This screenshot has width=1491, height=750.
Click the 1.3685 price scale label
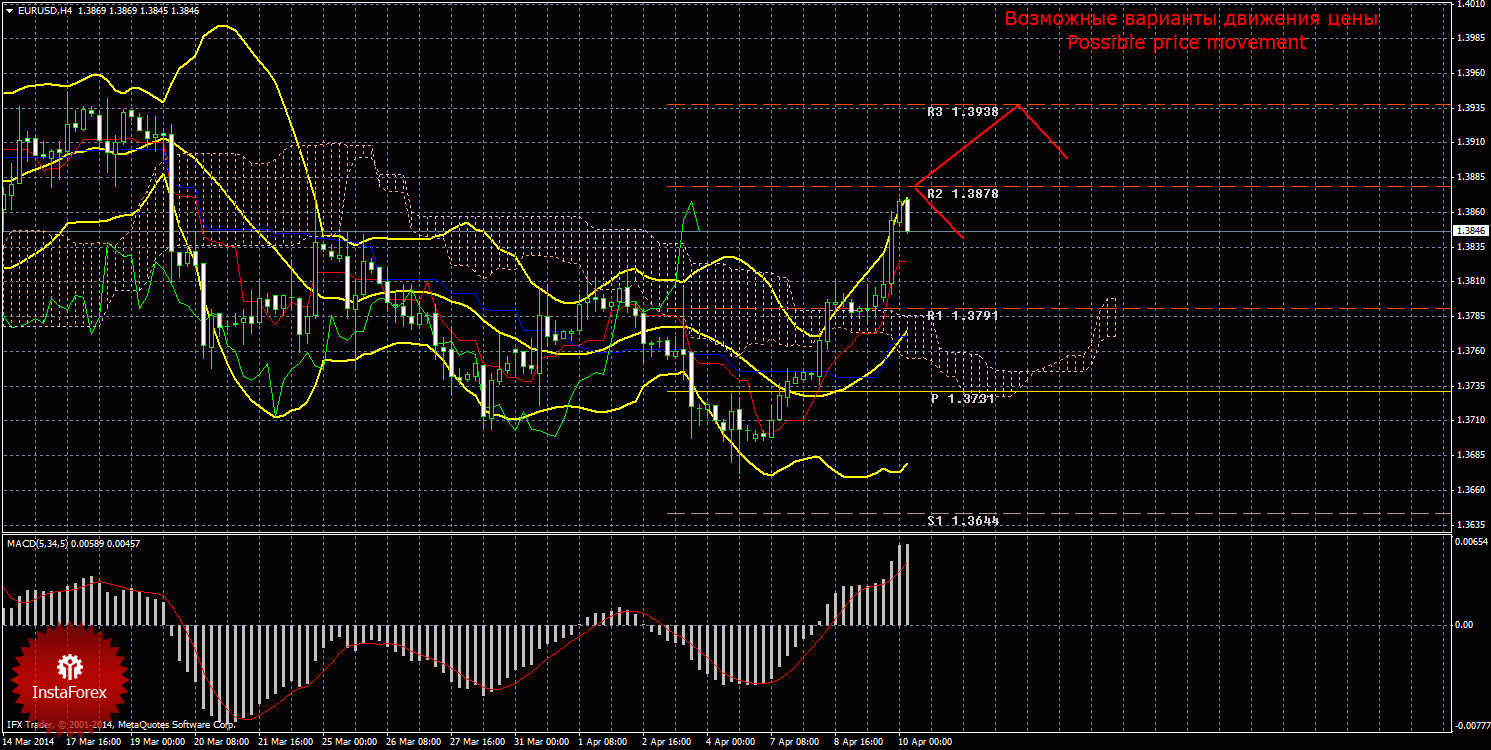1470,456
